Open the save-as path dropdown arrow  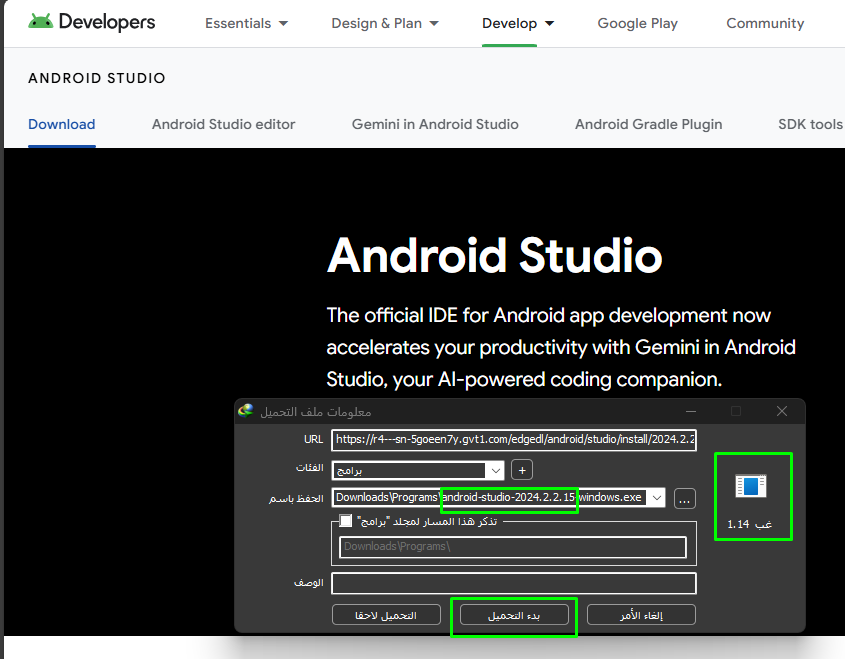click(656, 498)
